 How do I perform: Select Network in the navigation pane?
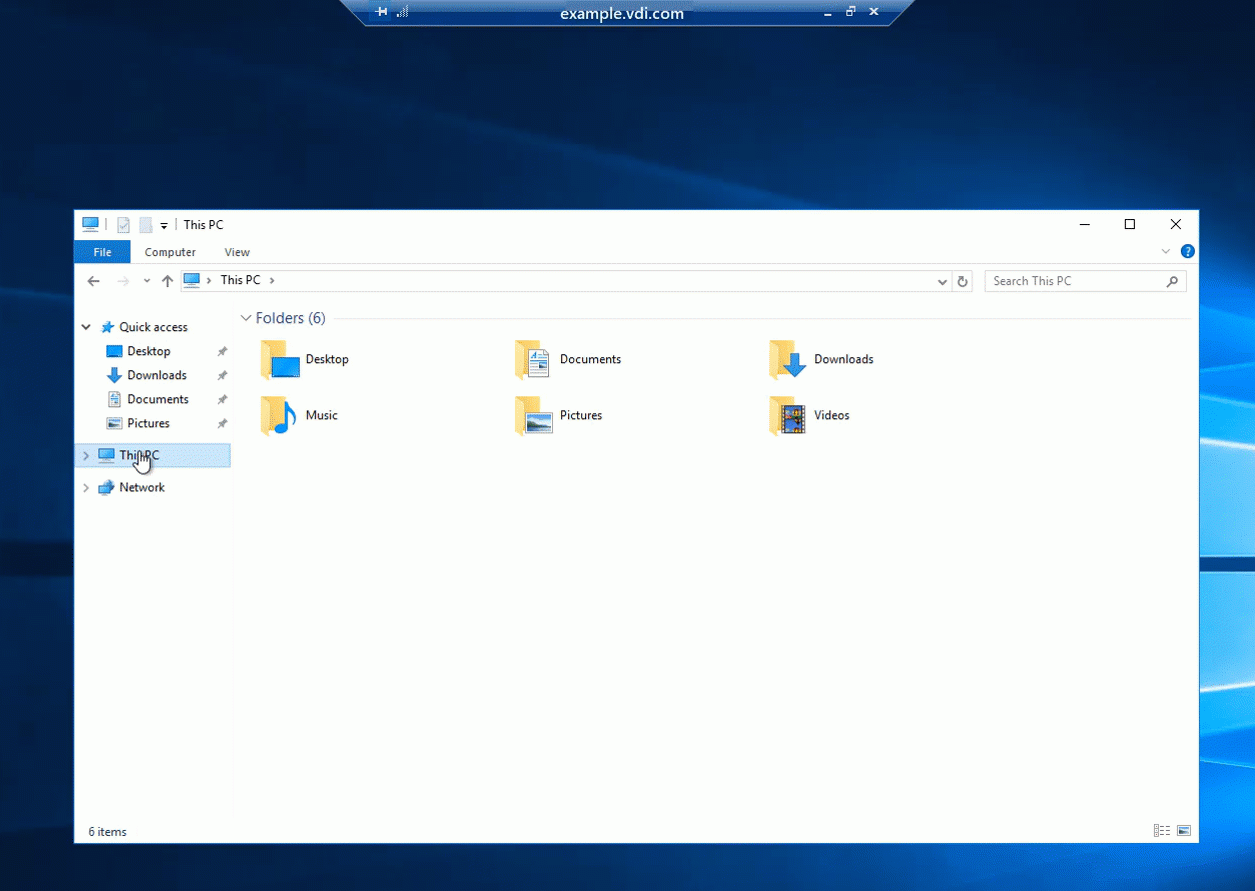(142, 488)
